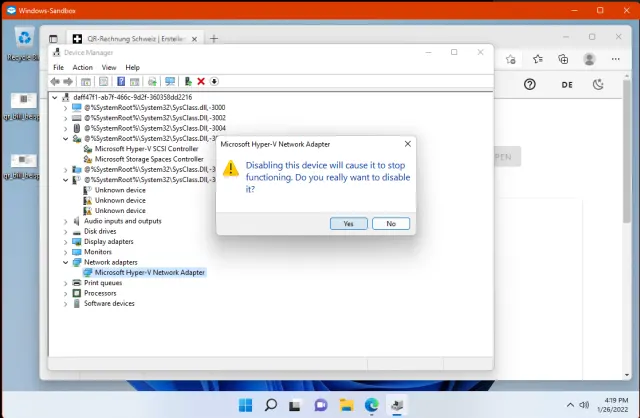Click the Back arrow in Device Manager toolbar
Viewport: 640px width, 418px height.
56,81
